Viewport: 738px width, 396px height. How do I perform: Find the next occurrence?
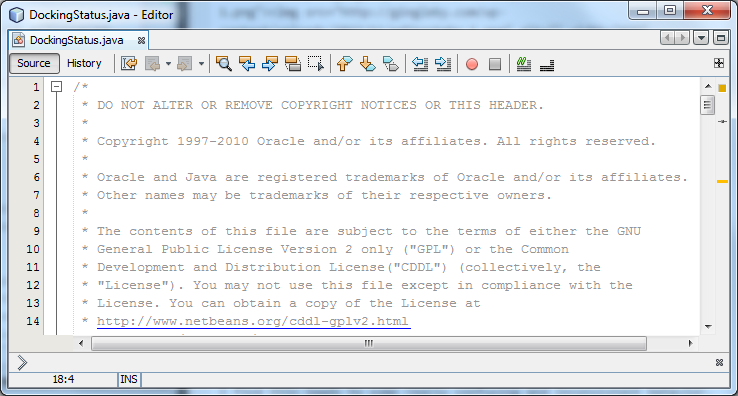point(270,63)
